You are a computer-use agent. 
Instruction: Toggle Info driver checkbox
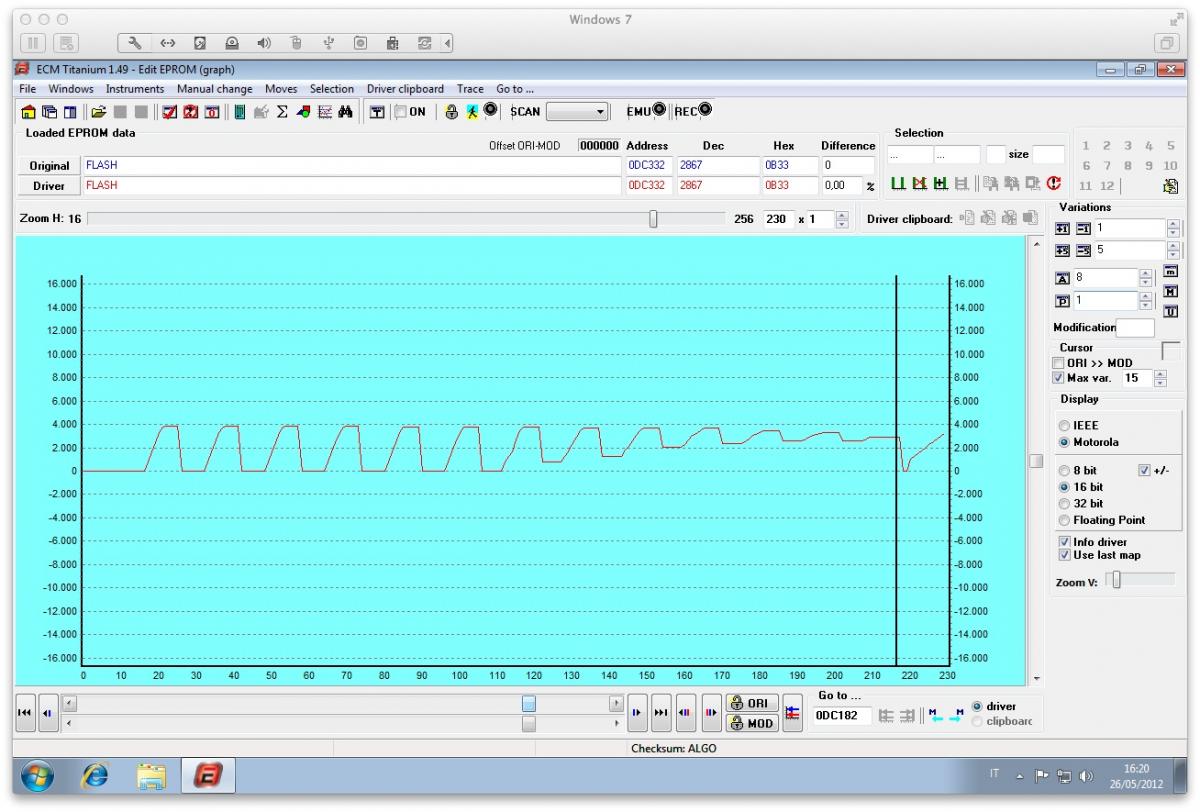click(x=1065, y=542)
